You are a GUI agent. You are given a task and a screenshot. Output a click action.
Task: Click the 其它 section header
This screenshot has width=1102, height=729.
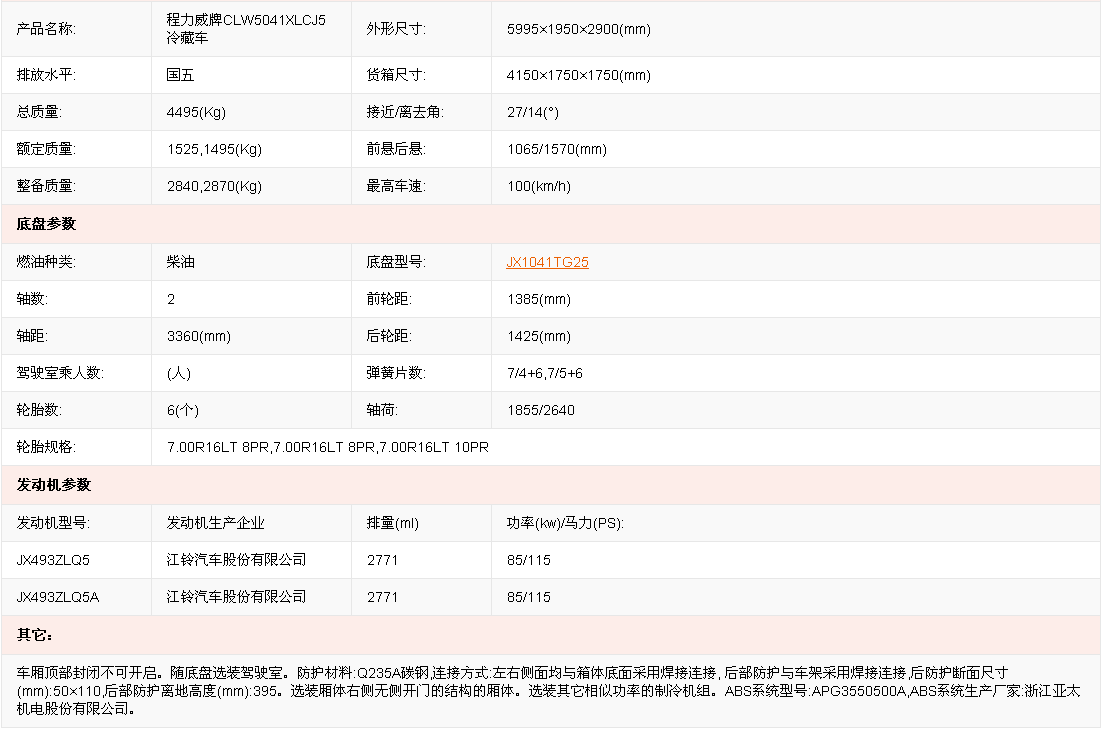(34, 636)
